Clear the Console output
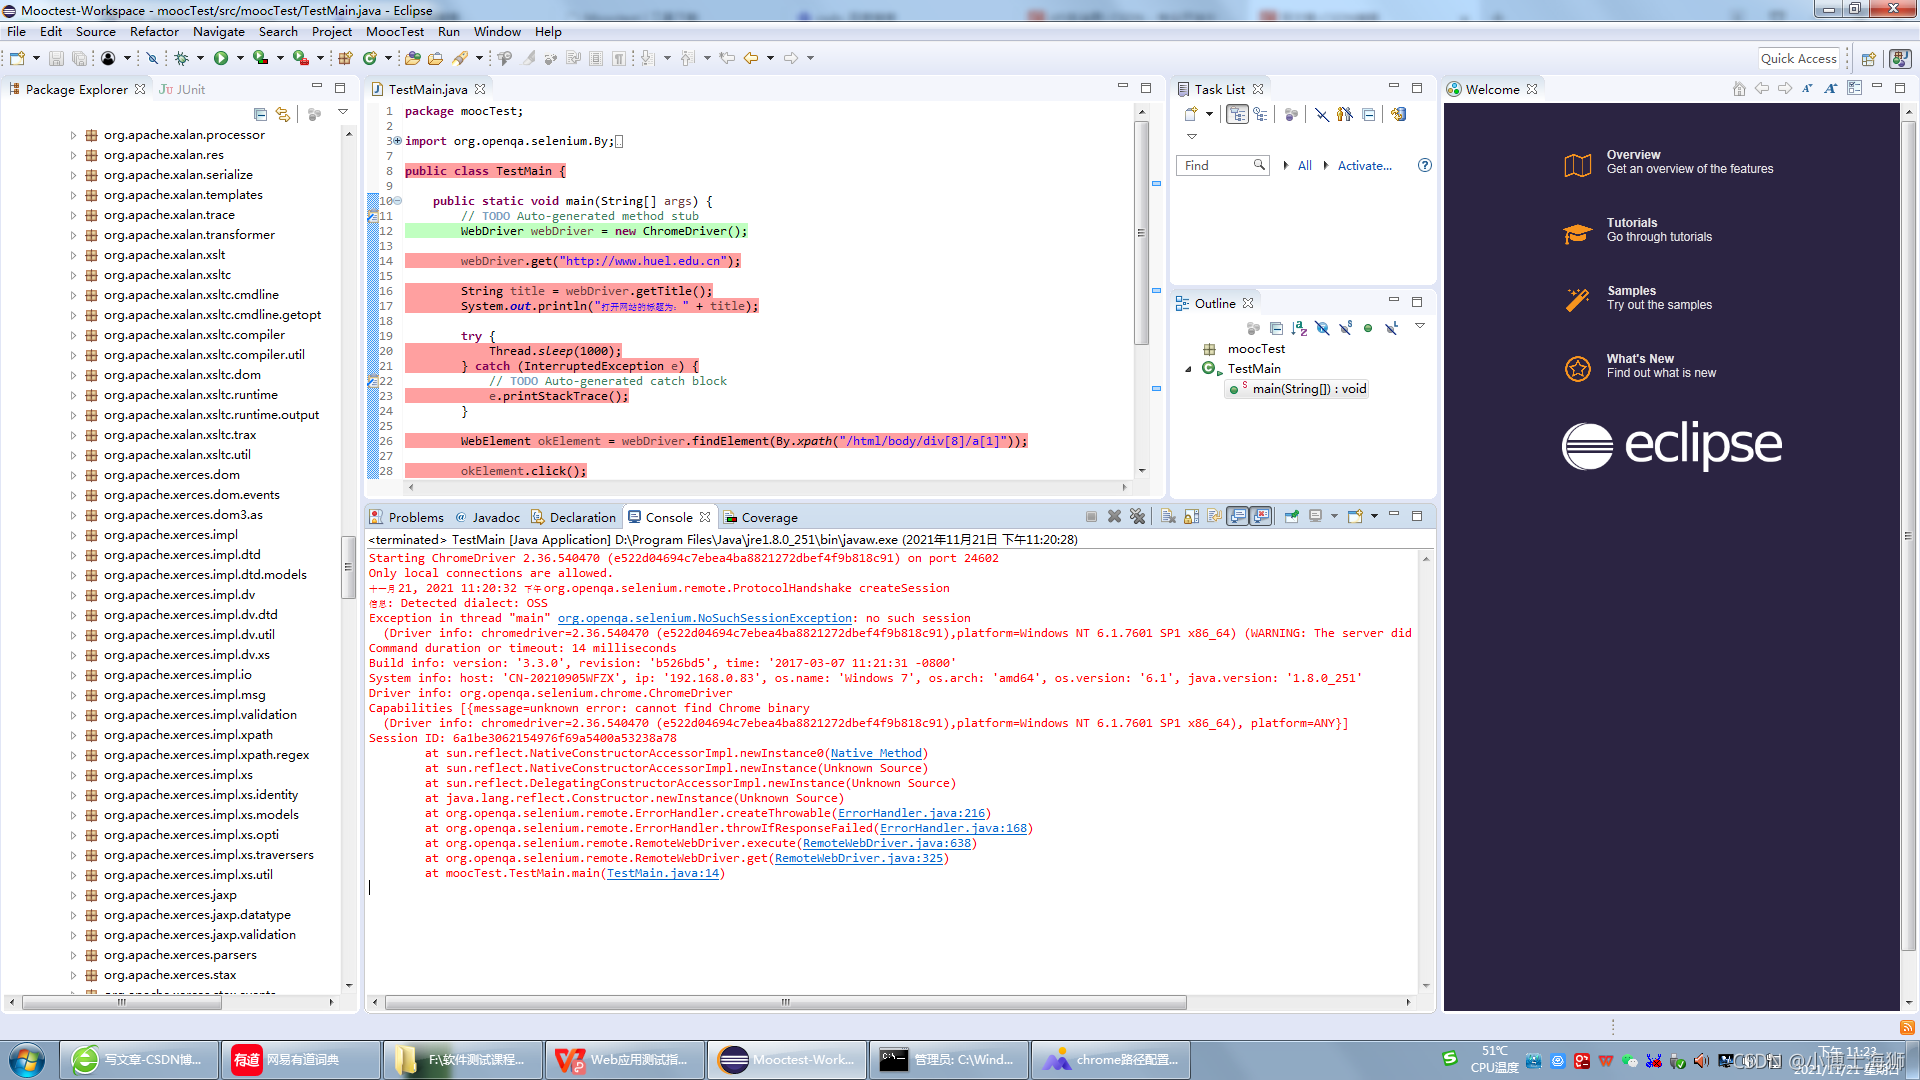This screenshot has height=1080, width=1920. (1168, 516)
